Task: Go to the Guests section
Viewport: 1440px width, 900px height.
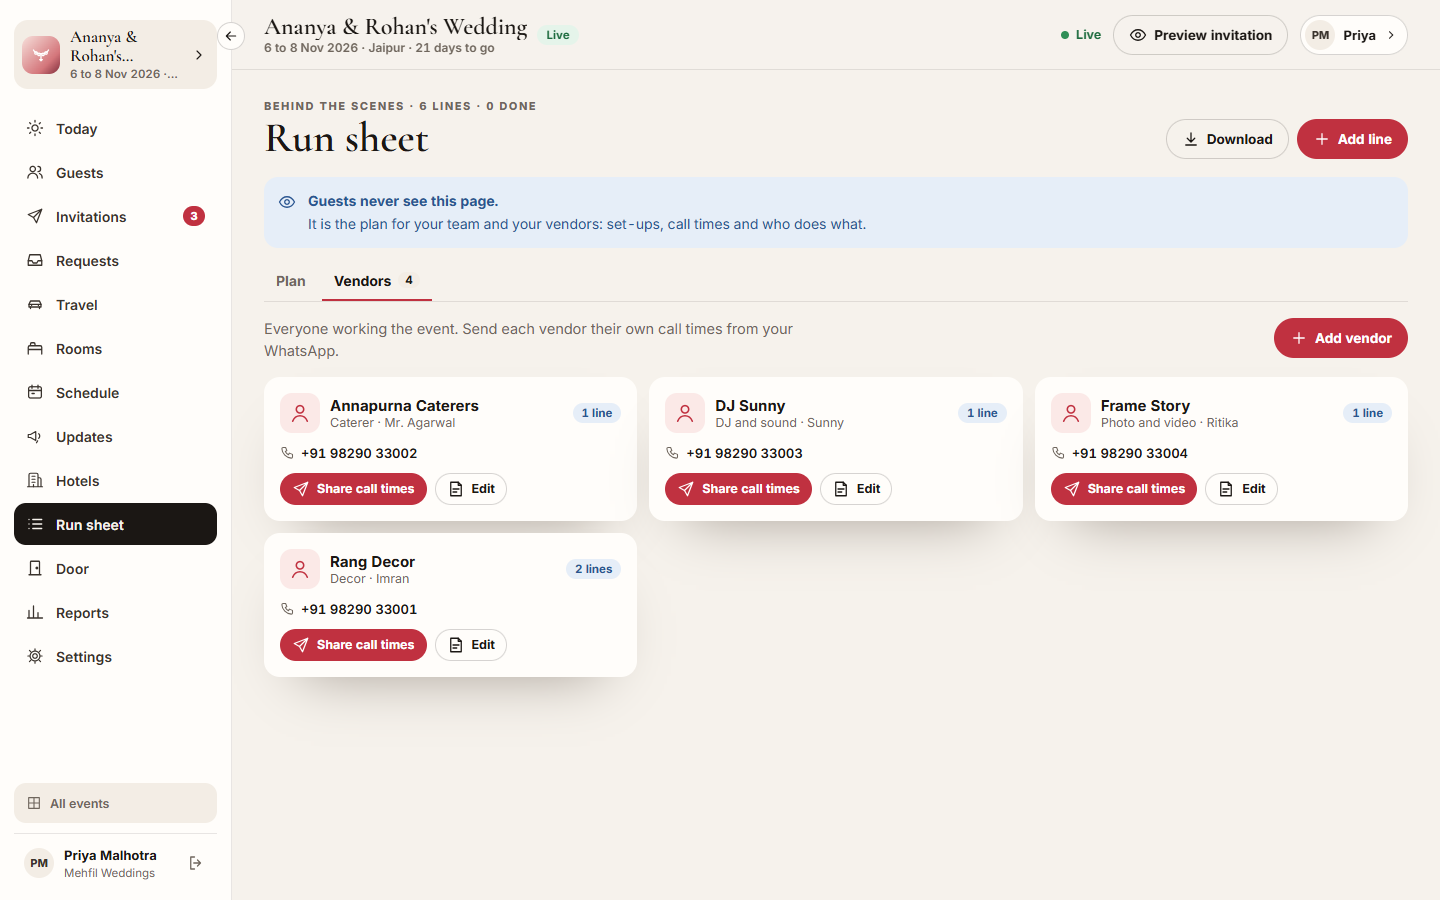Action: [x=115, y=173]
